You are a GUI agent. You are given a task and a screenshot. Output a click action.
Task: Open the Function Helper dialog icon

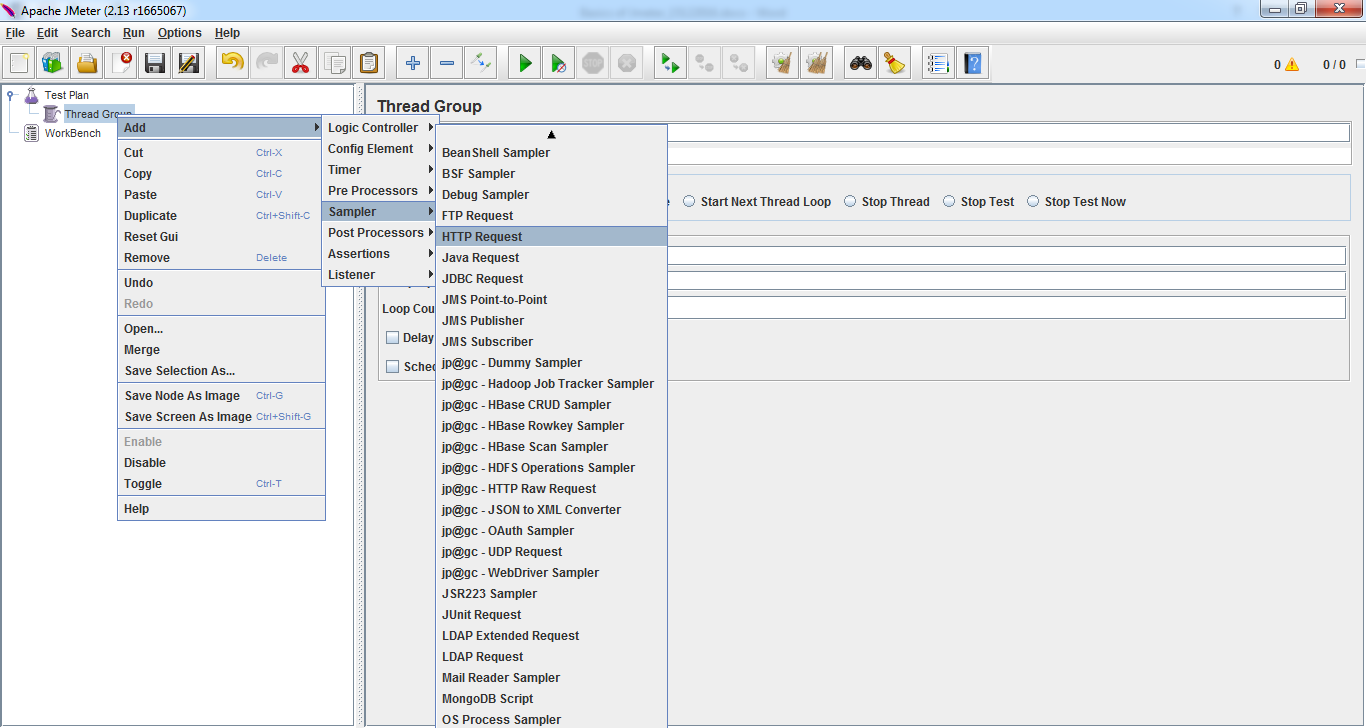click(937, 63)
